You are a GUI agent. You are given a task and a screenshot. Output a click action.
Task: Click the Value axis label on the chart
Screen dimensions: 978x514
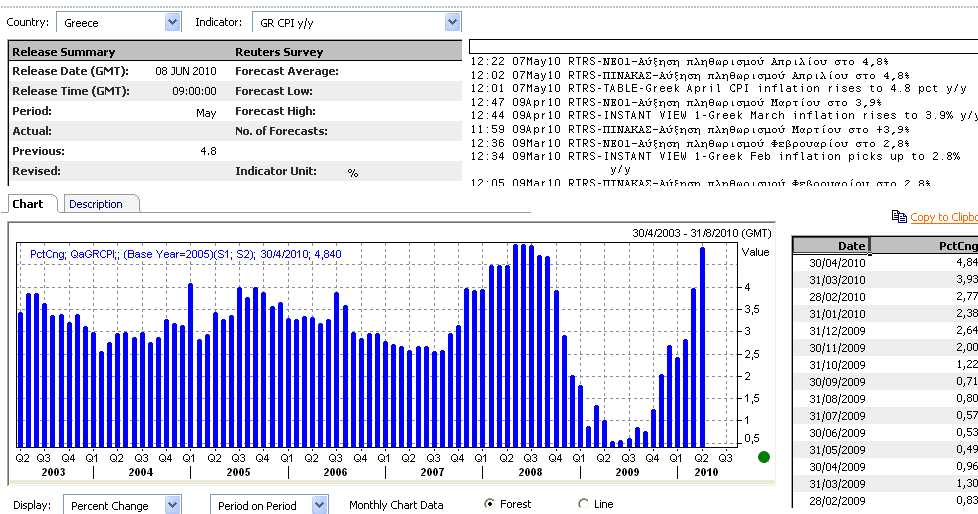tap(755, 252)
